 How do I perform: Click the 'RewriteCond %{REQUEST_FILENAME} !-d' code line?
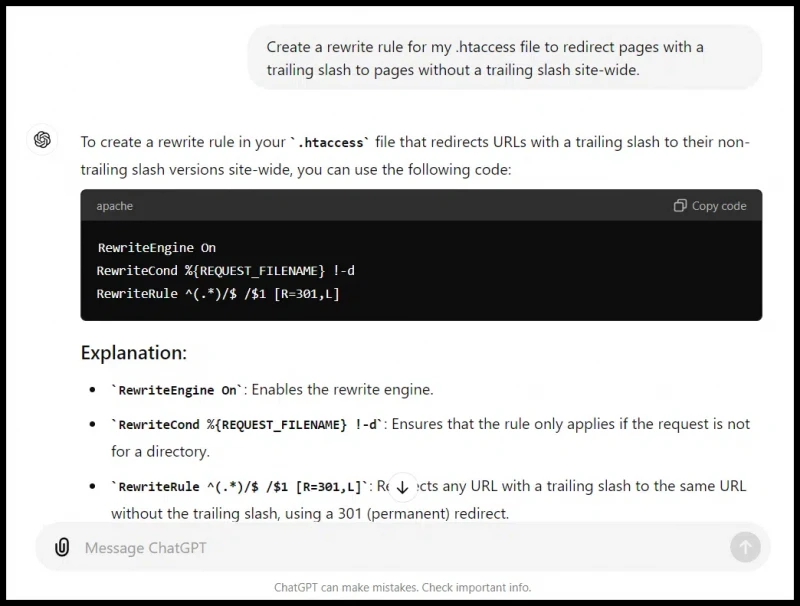(x=226, y=271)
